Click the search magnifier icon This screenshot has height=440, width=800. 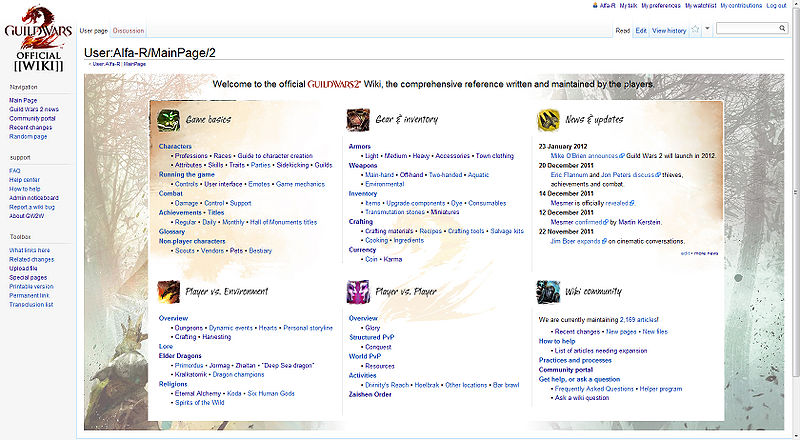tap(782, 28)
